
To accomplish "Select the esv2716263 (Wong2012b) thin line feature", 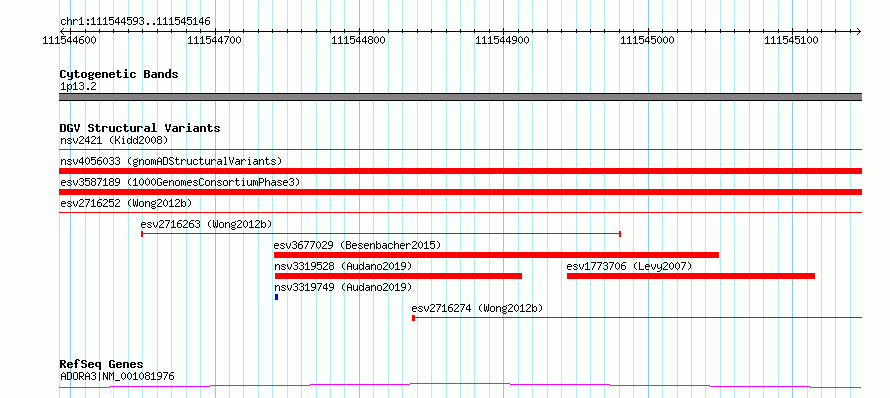I will 381,233.
